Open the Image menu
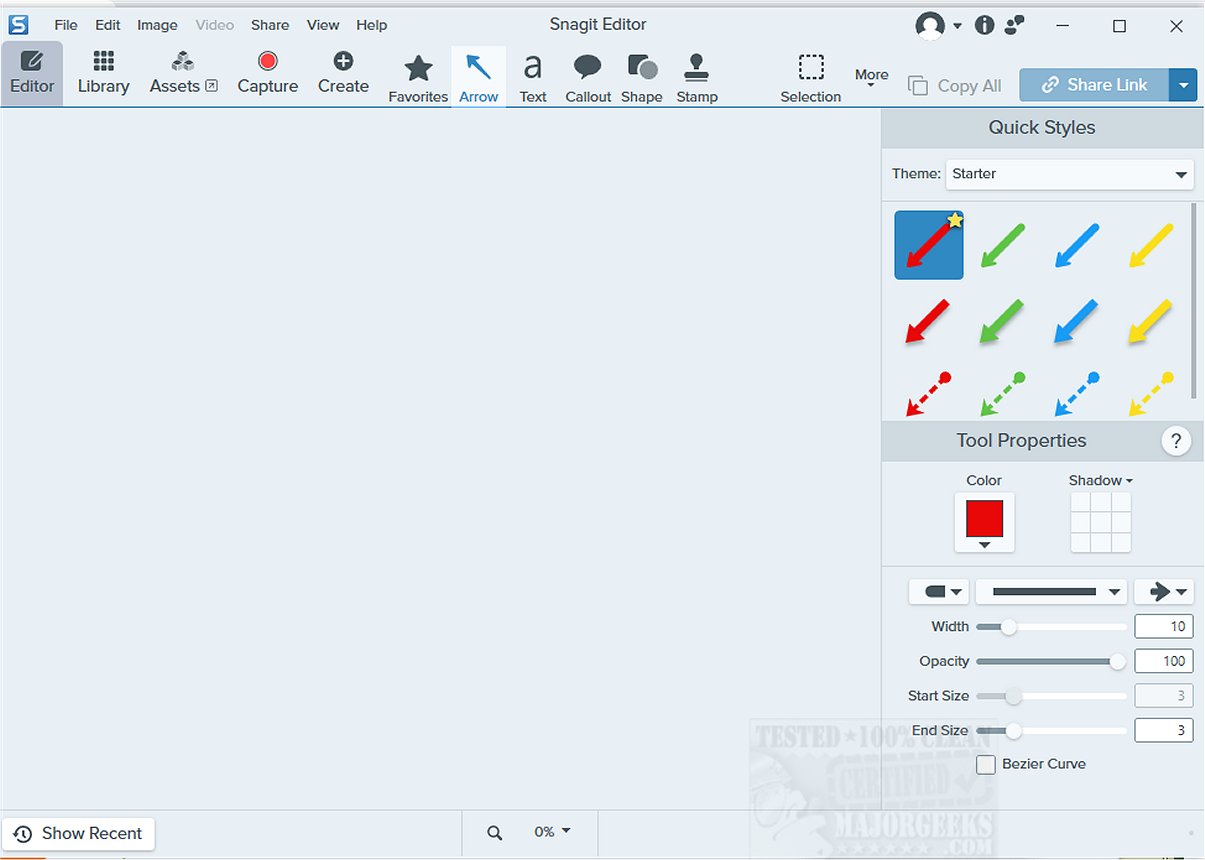 (x=157, y=25)
